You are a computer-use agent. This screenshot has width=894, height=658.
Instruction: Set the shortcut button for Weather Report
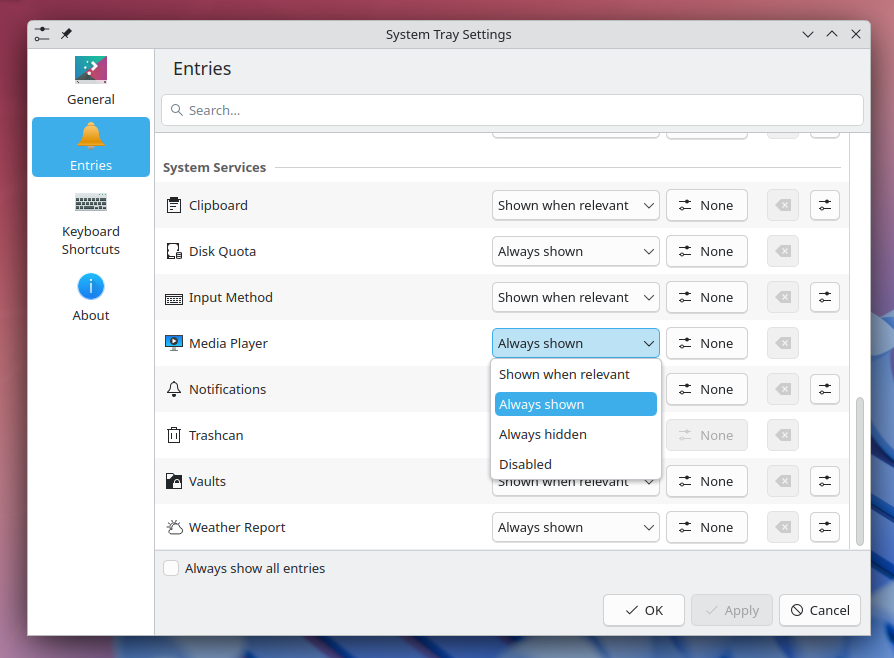707,527
